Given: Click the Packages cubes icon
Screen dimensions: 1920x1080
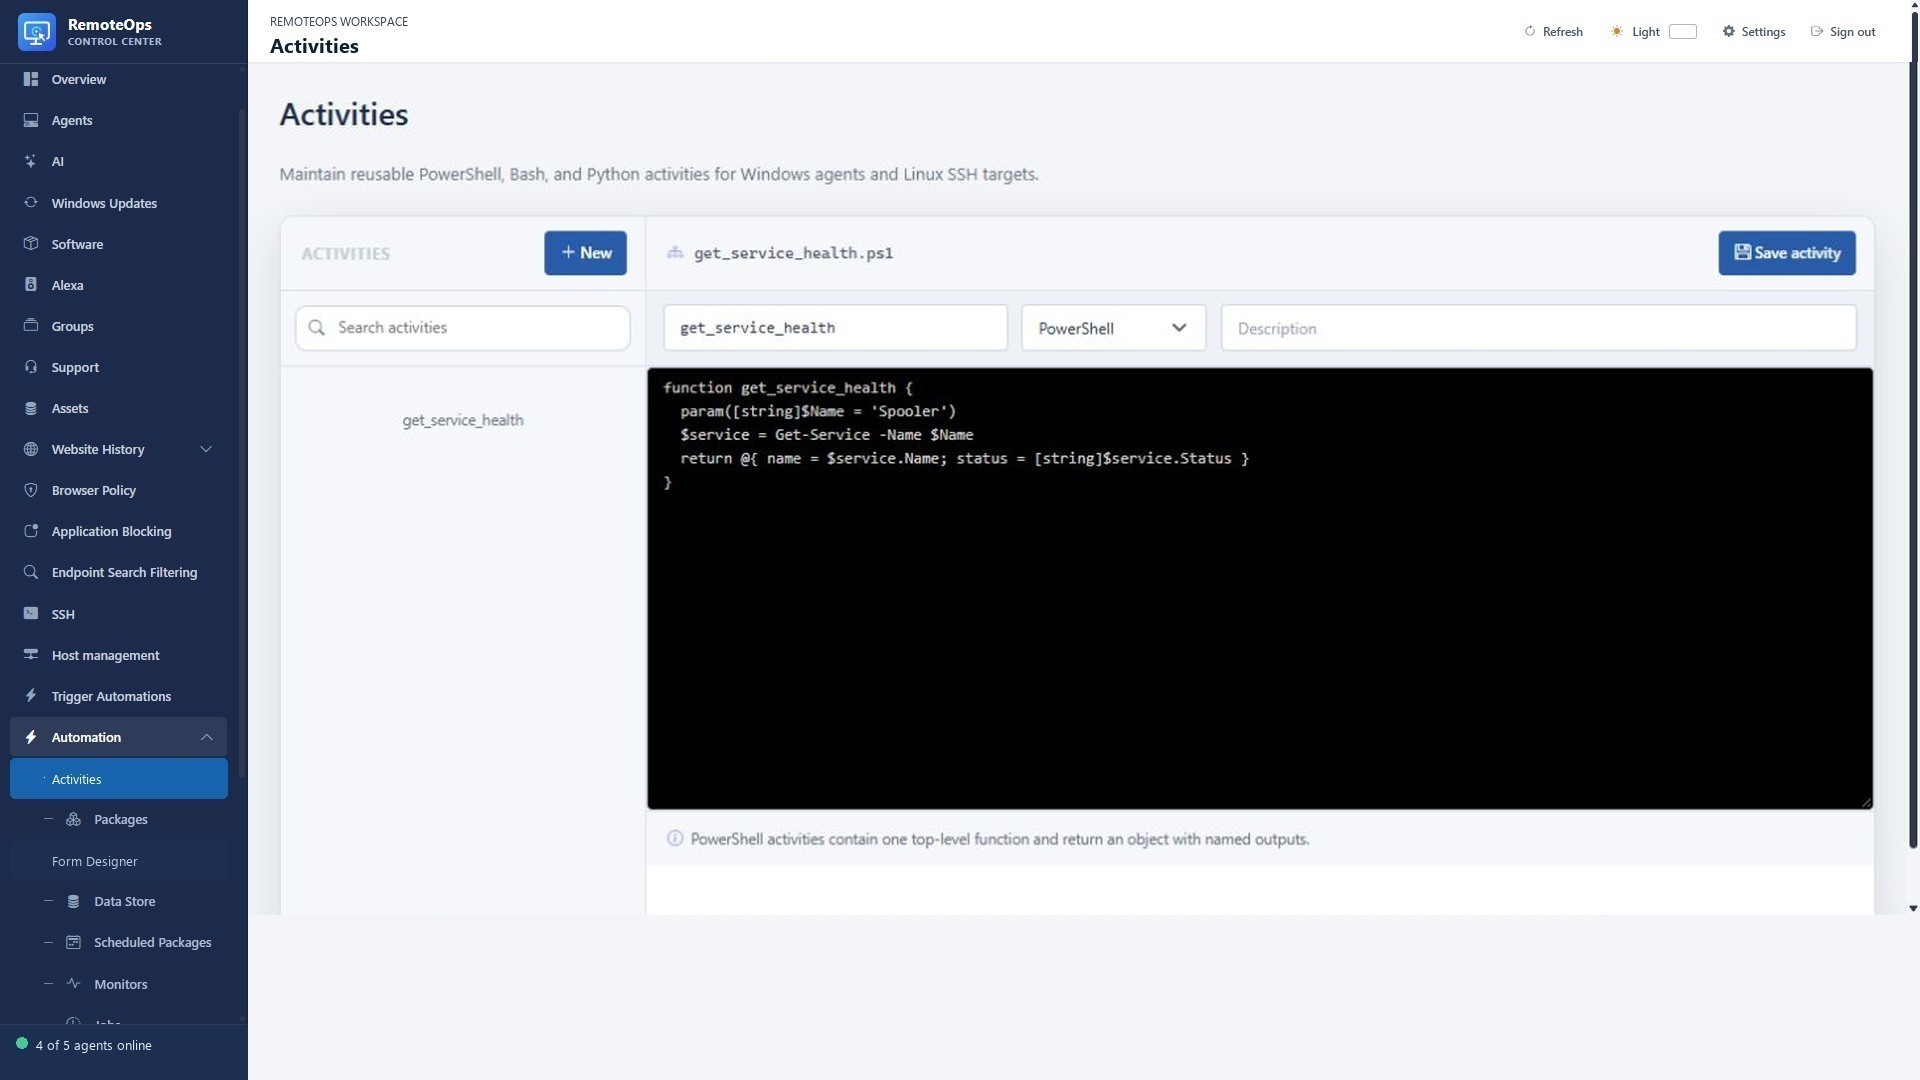Looking at the screenshot, I should (x=73, y=819).
